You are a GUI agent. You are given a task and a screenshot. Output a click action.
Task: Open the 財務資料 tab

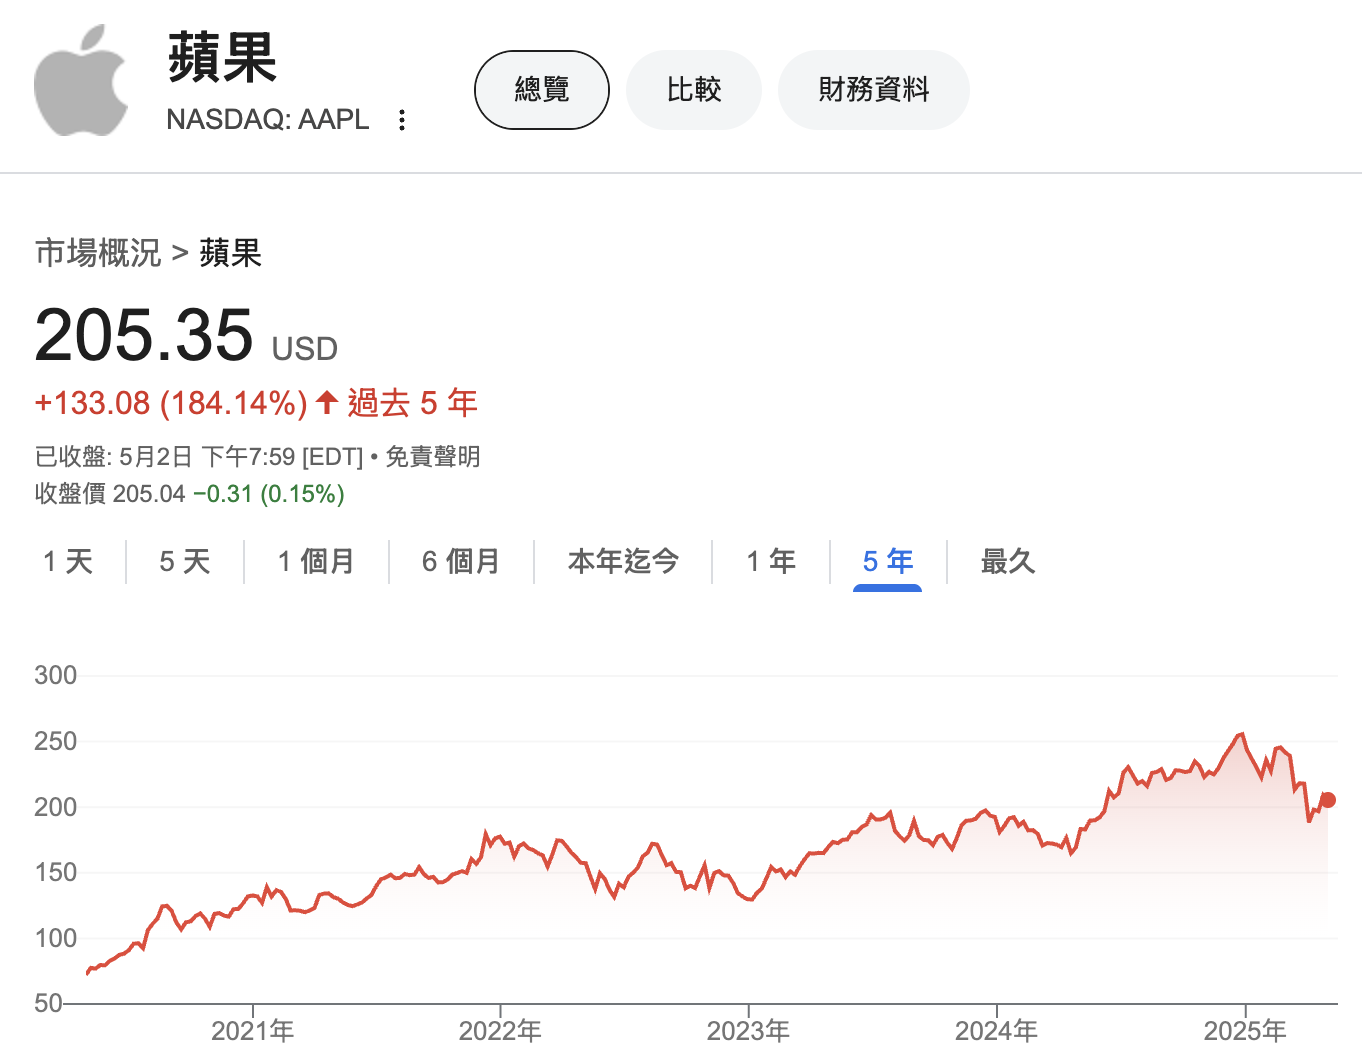coord(873,89)
